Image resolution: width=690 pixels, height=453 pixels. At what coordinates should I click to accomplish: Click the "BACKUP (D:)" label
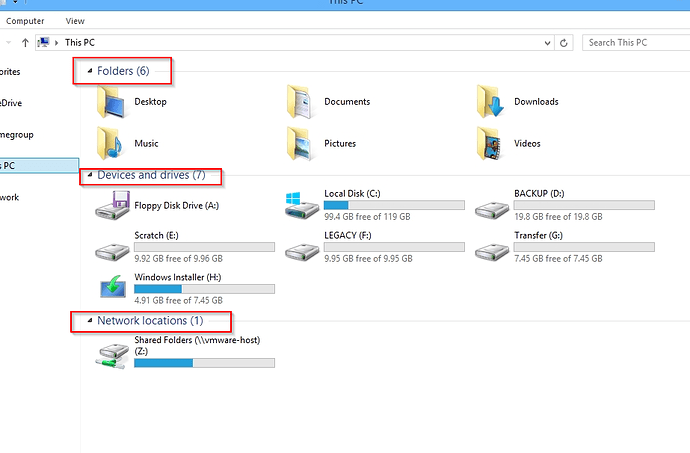pos(539,194)
